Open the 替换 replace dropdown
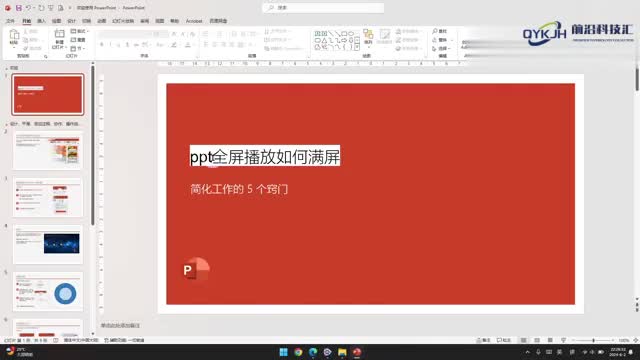 point(442,40)
